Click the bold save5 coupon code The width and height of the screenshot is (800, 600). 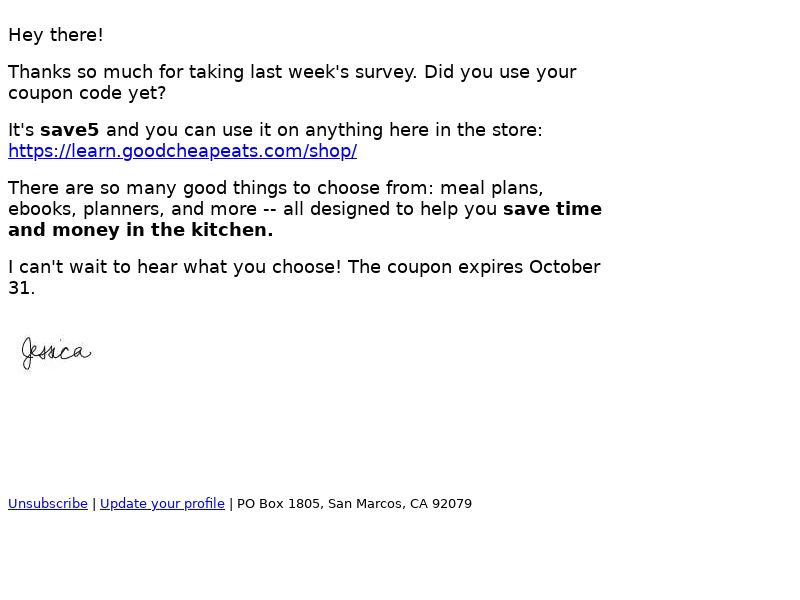[69, 130]
